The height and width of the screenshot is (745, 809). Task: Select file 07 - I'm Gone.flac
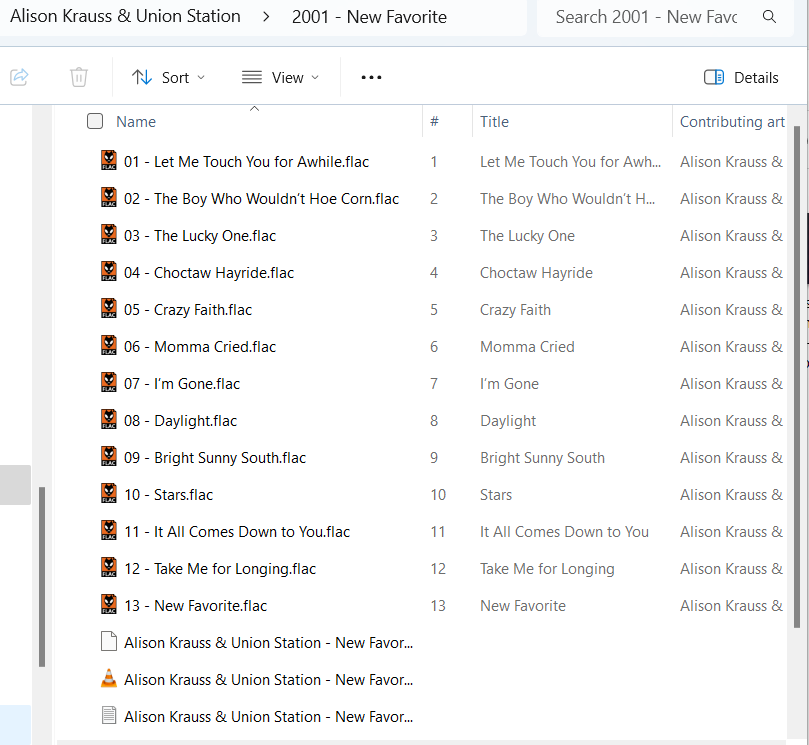pos(182,384)
